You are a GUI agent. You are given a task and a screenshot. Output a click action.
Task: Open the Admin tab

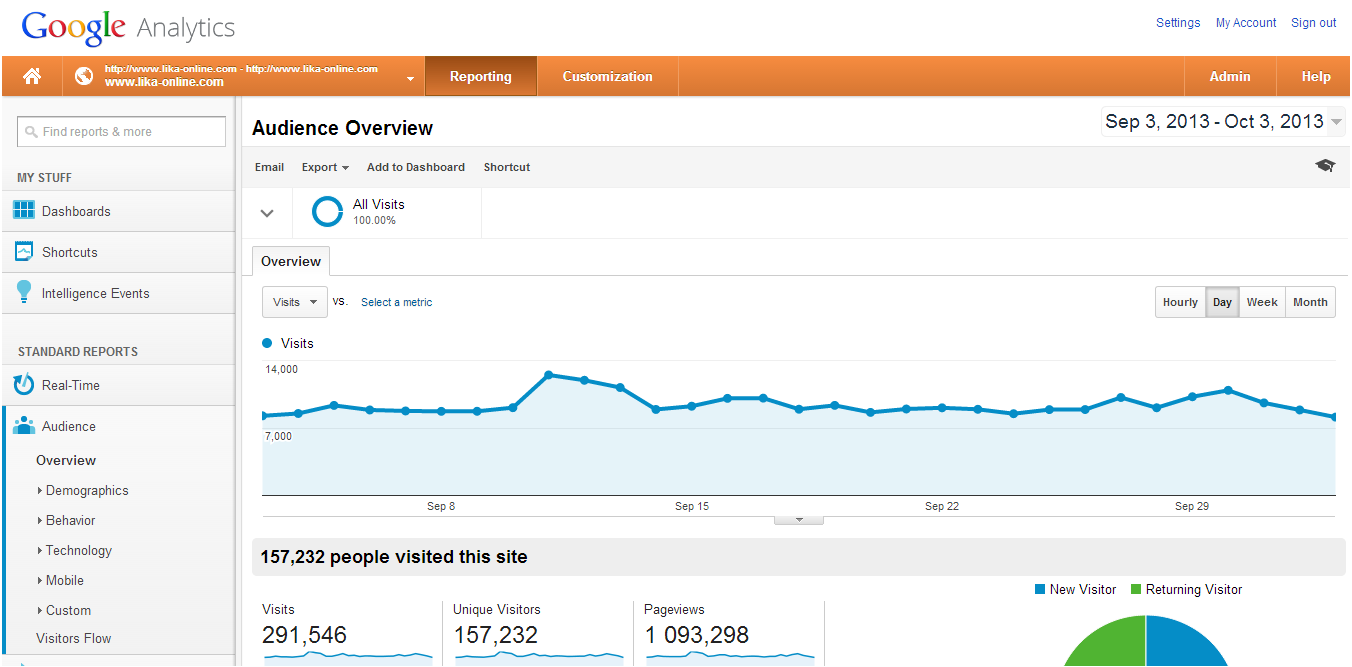1229,77
